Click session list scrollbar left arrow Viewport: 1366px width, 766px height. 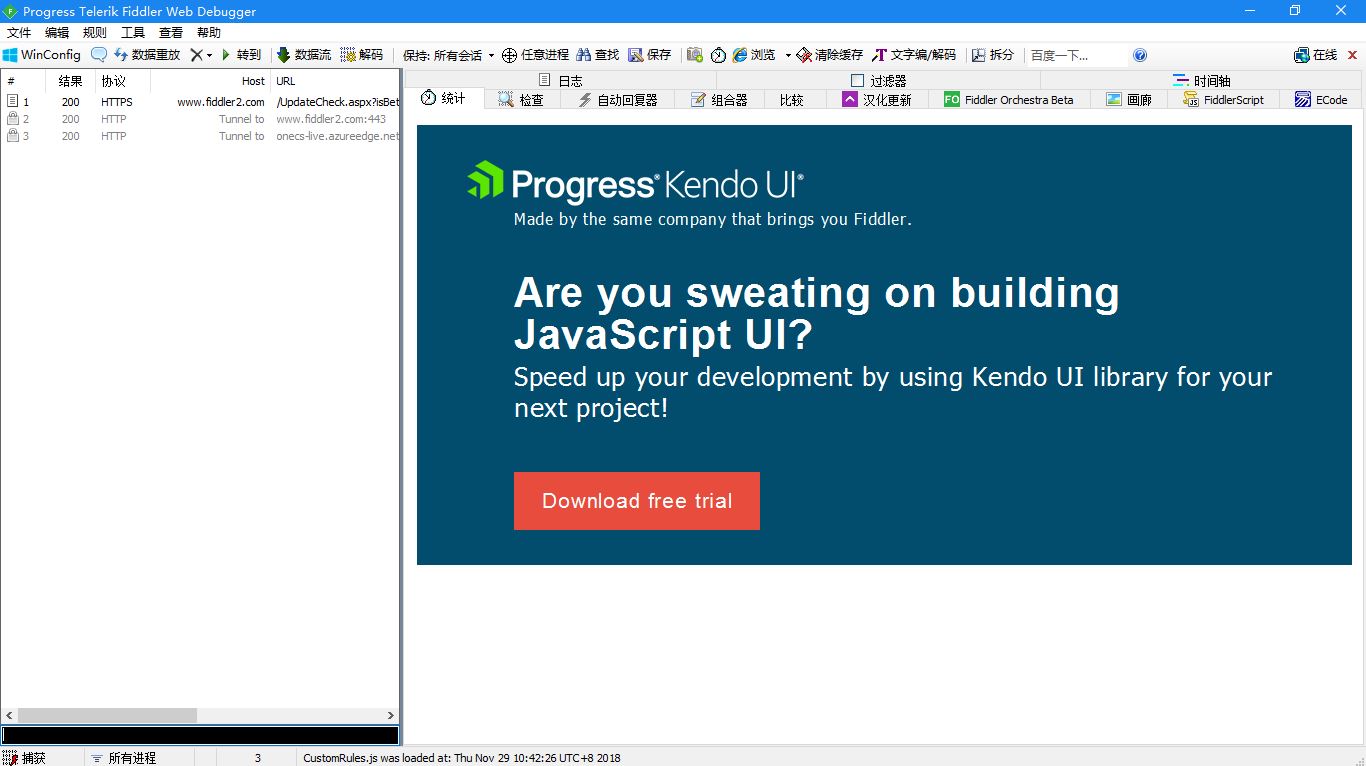[x=10, y=716]
